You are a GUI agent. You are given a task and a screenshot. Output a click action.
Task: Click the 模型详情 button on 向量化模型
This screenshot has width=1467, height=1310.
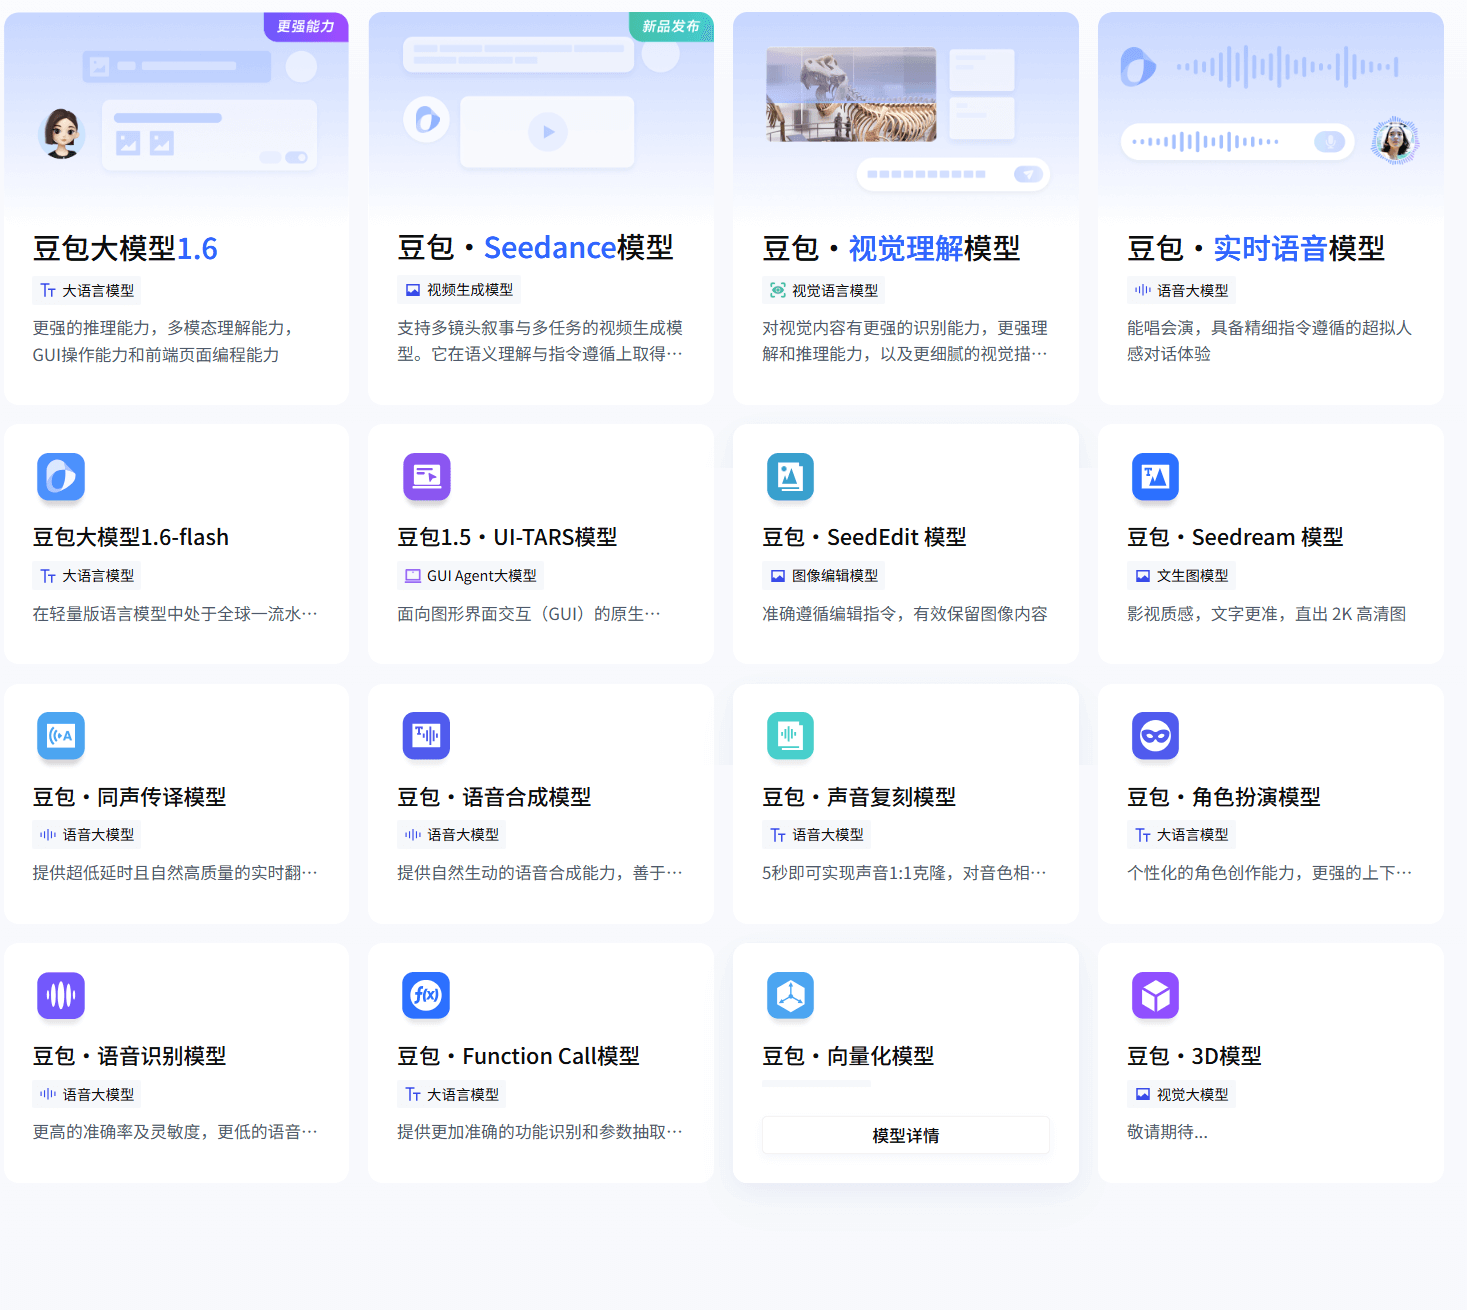(x=905, y=1135)
